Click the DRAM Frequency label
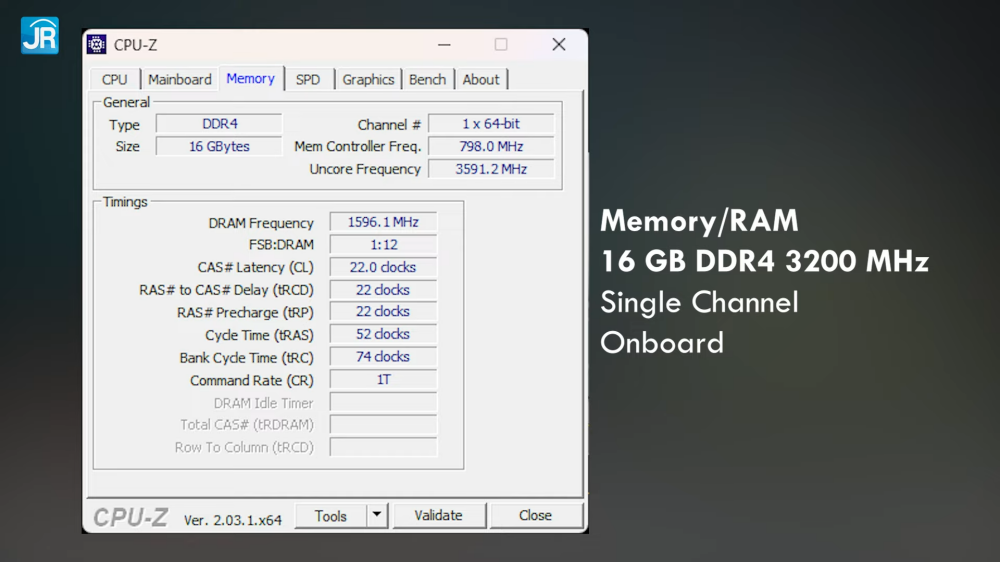Screen dimensions: 1000x562 (261, 223)
